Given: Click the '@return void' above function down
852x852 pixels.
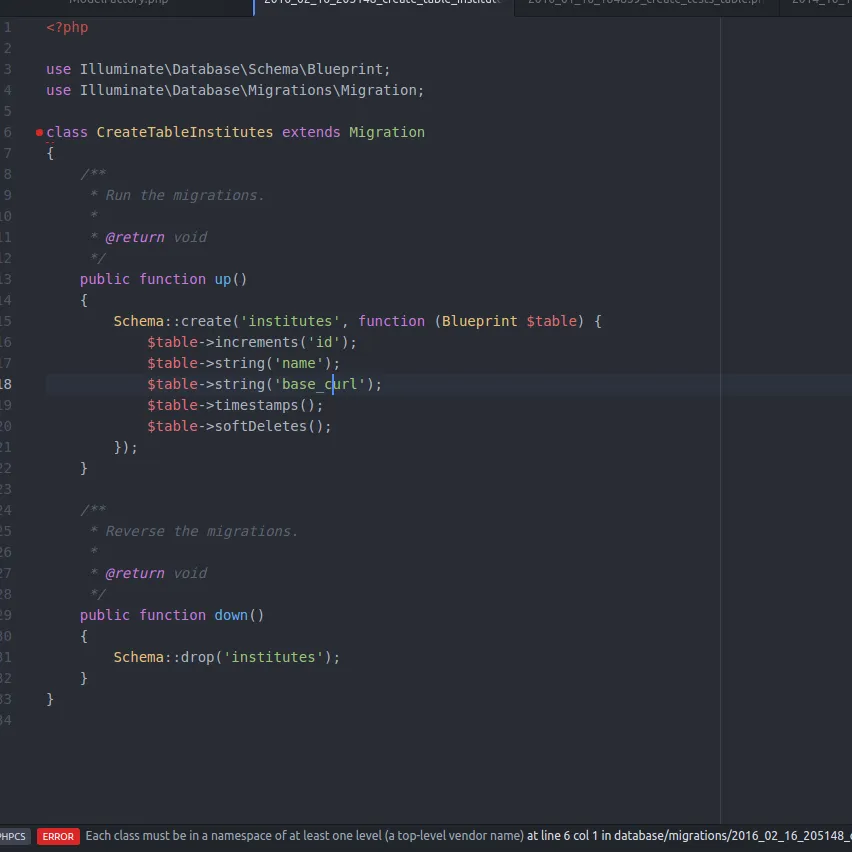Looking at the screenshot, I should (x=156, y=573).
